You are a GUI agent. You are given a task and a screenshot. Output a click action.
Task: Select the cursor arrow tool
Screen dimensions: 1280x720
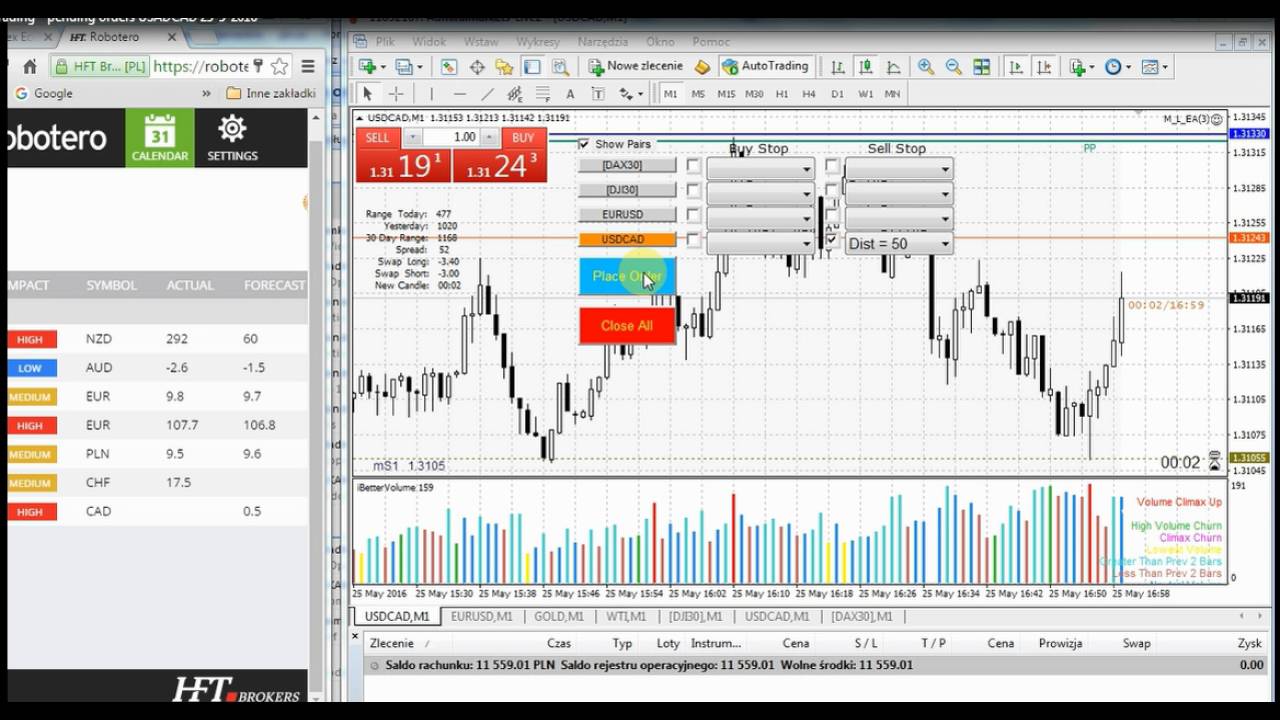(x=367, y=94)
